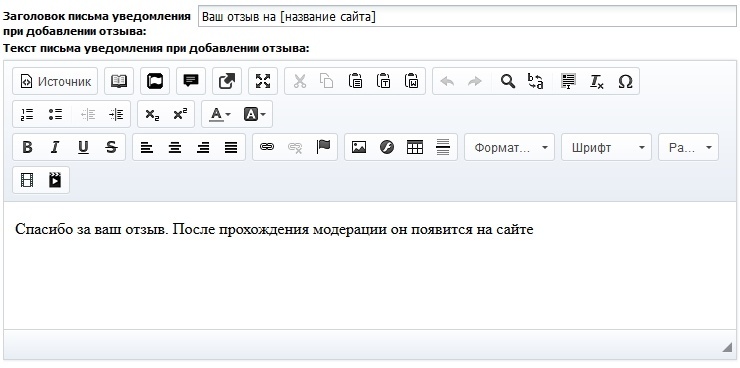Toggle Bold formatting
Image resolution: width=740 pixels, height=368 pixels.
27,147
